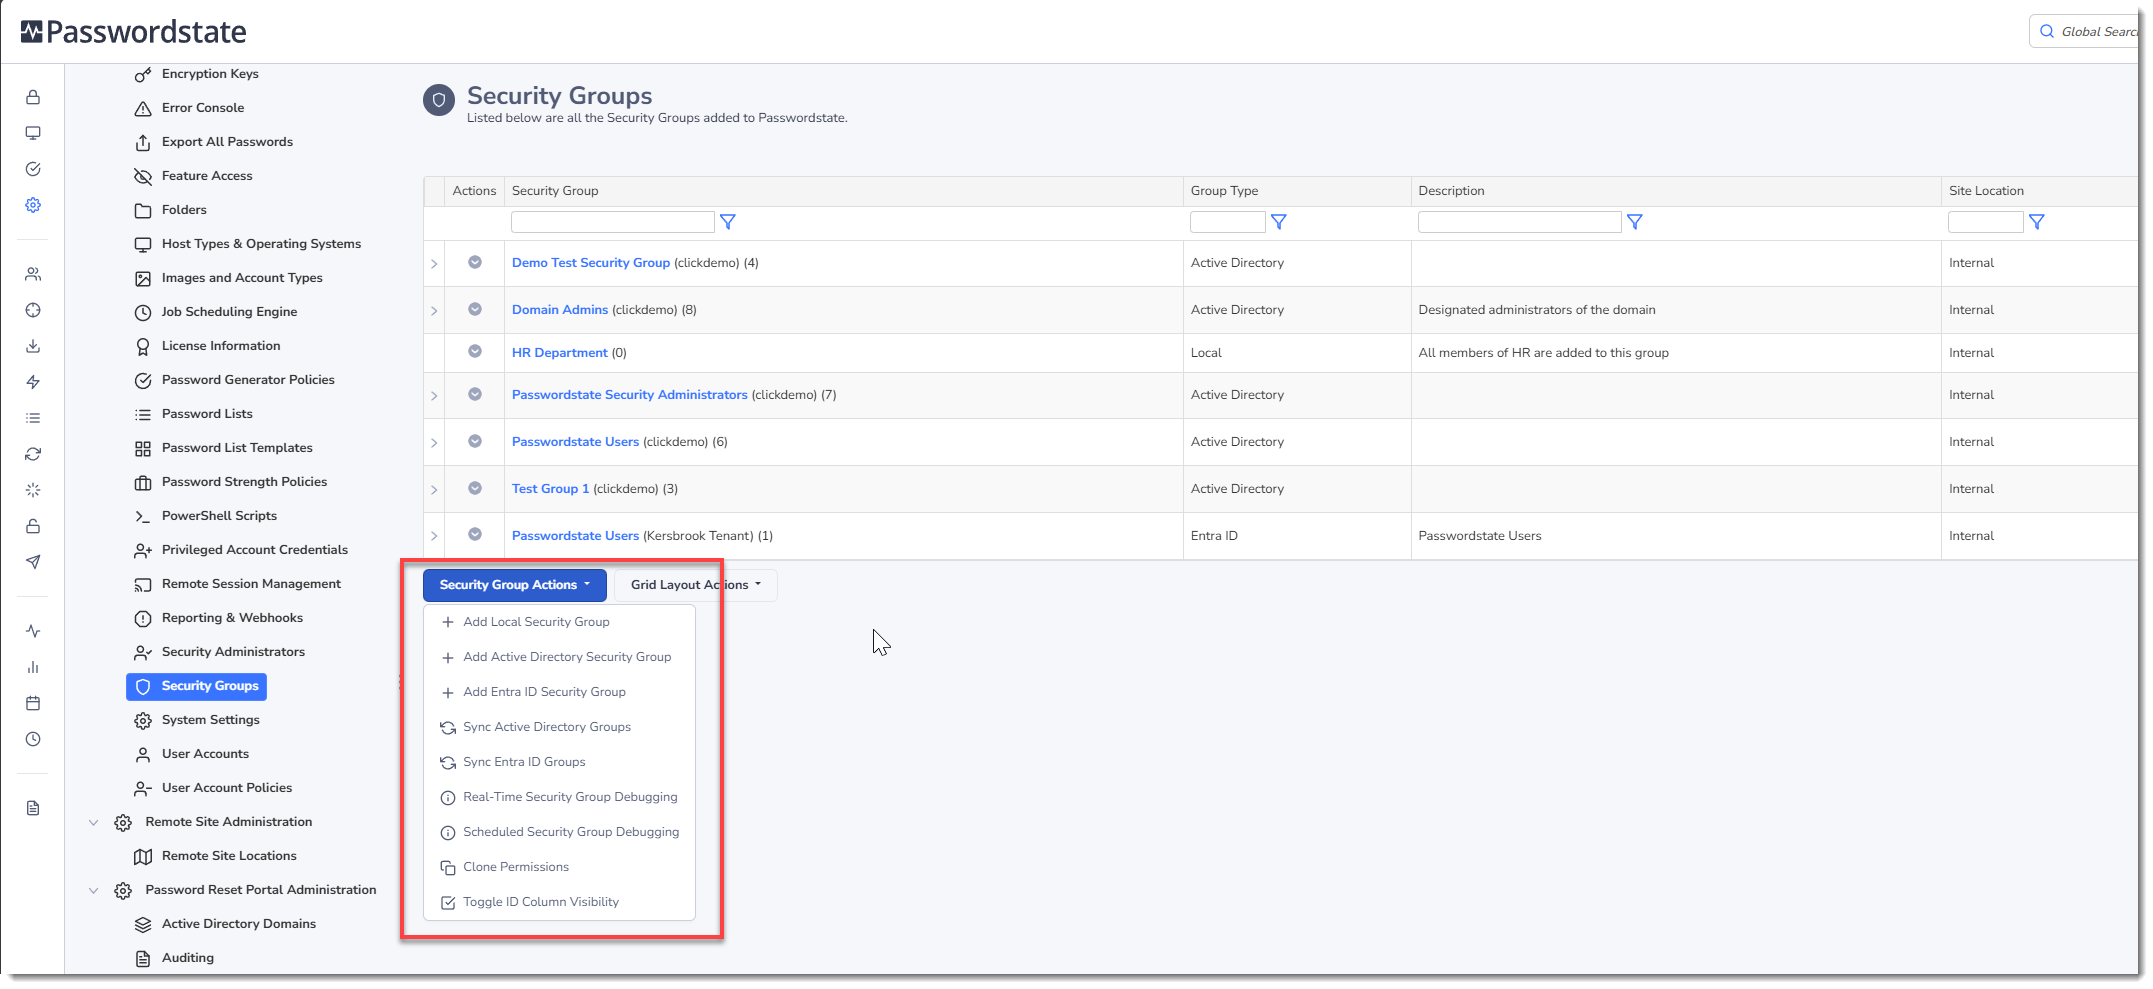Click the download icon in left rail
2153x989 pixels.
33,346
